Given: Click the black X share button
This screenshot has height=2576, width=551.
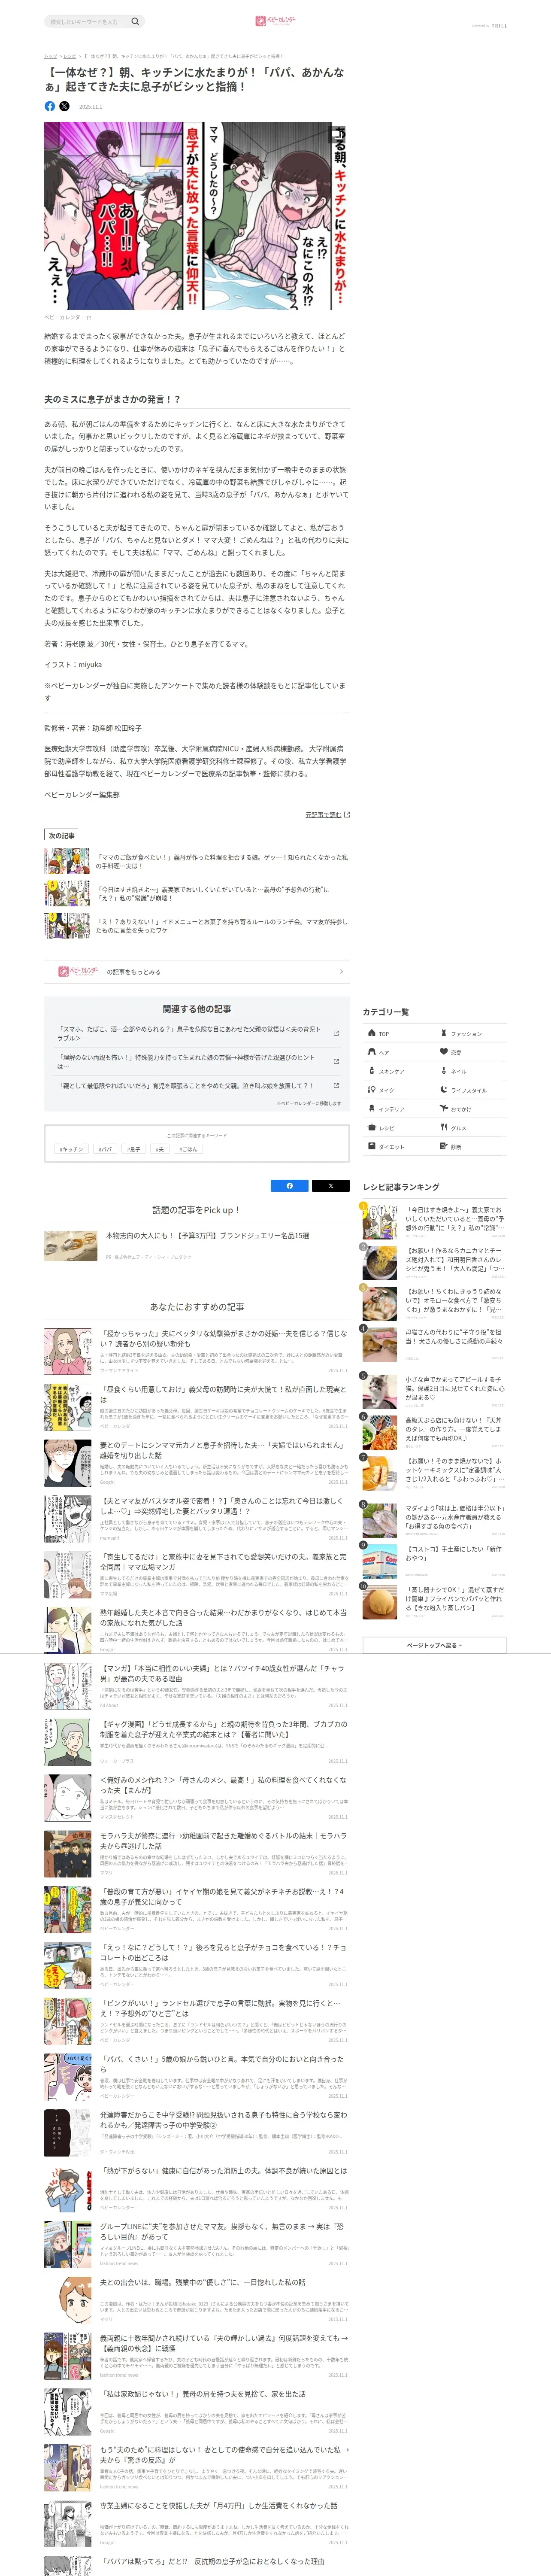Looking at the screenshot, I should [331, 1186].
